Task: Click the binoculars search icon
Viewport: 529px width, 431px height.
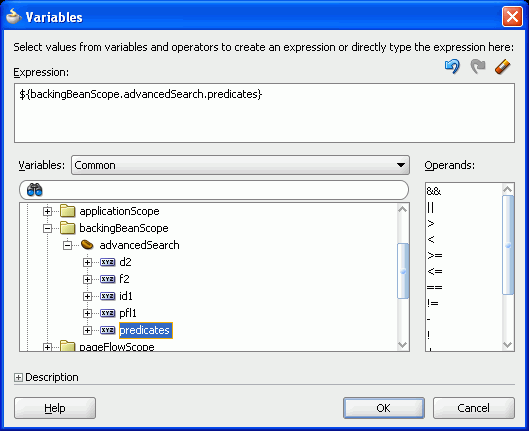Action: click(34, 190)
